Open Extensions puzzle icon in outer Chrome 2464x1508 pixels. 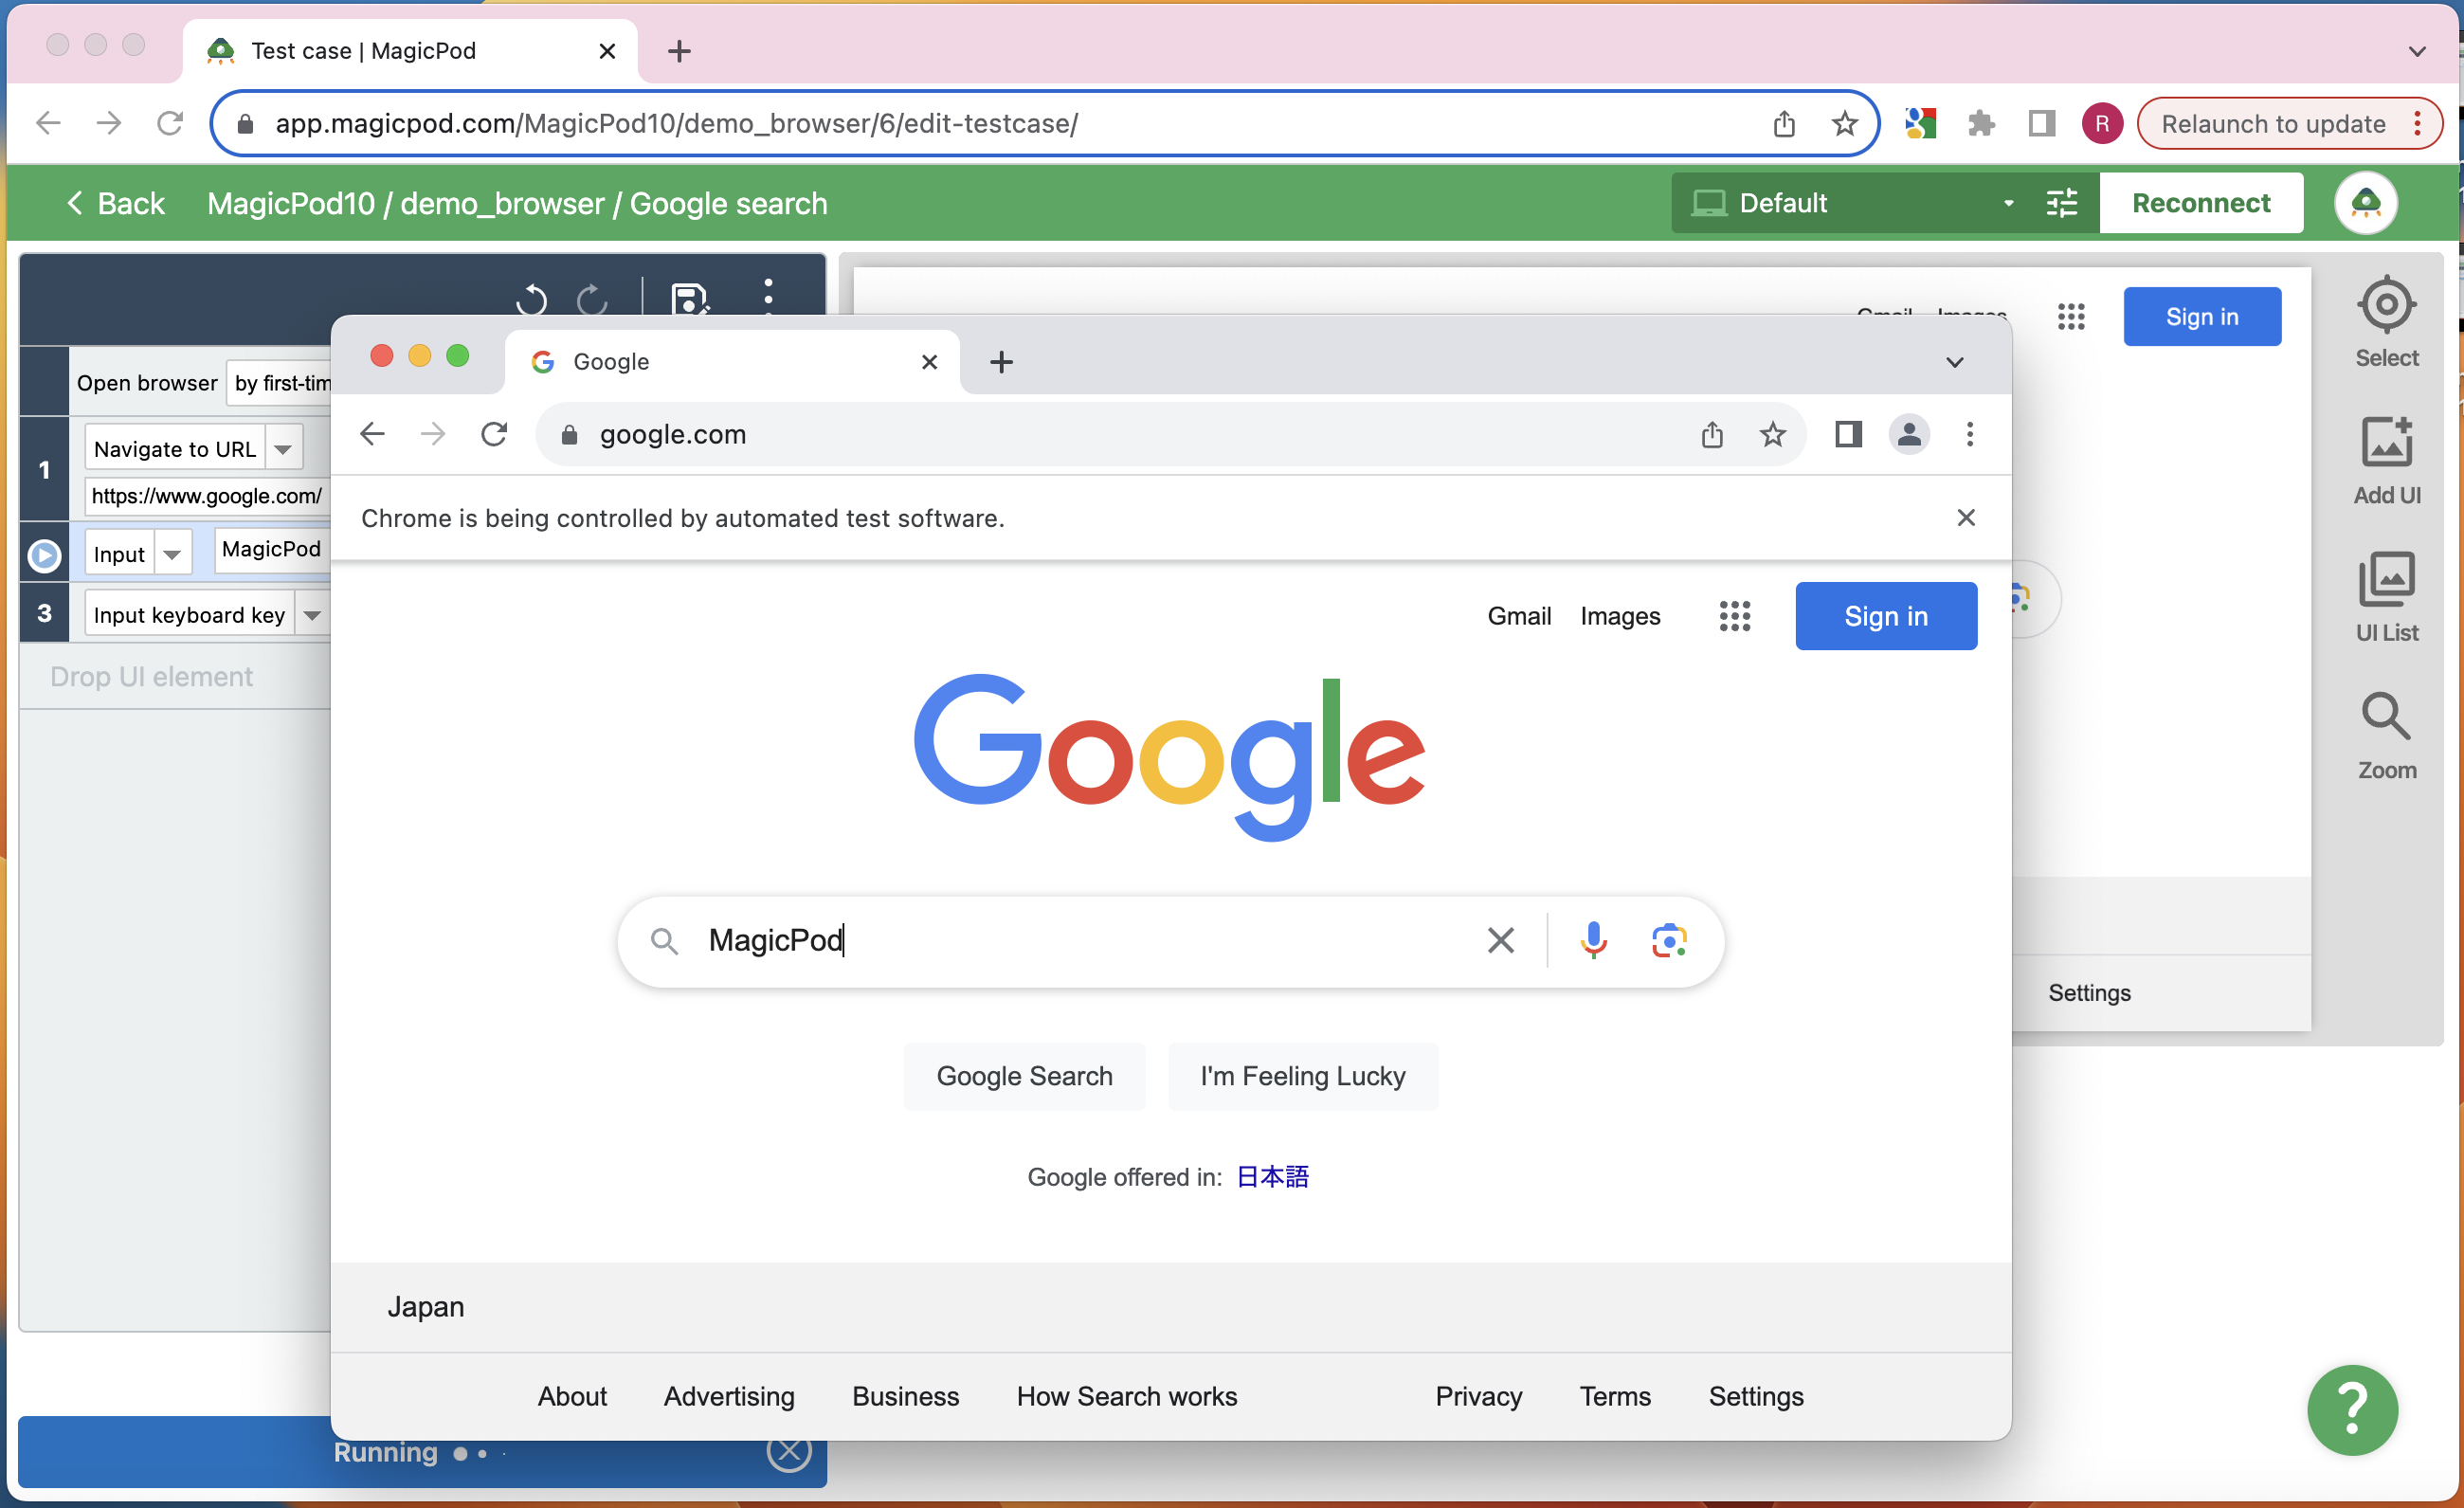(1980, 123)
